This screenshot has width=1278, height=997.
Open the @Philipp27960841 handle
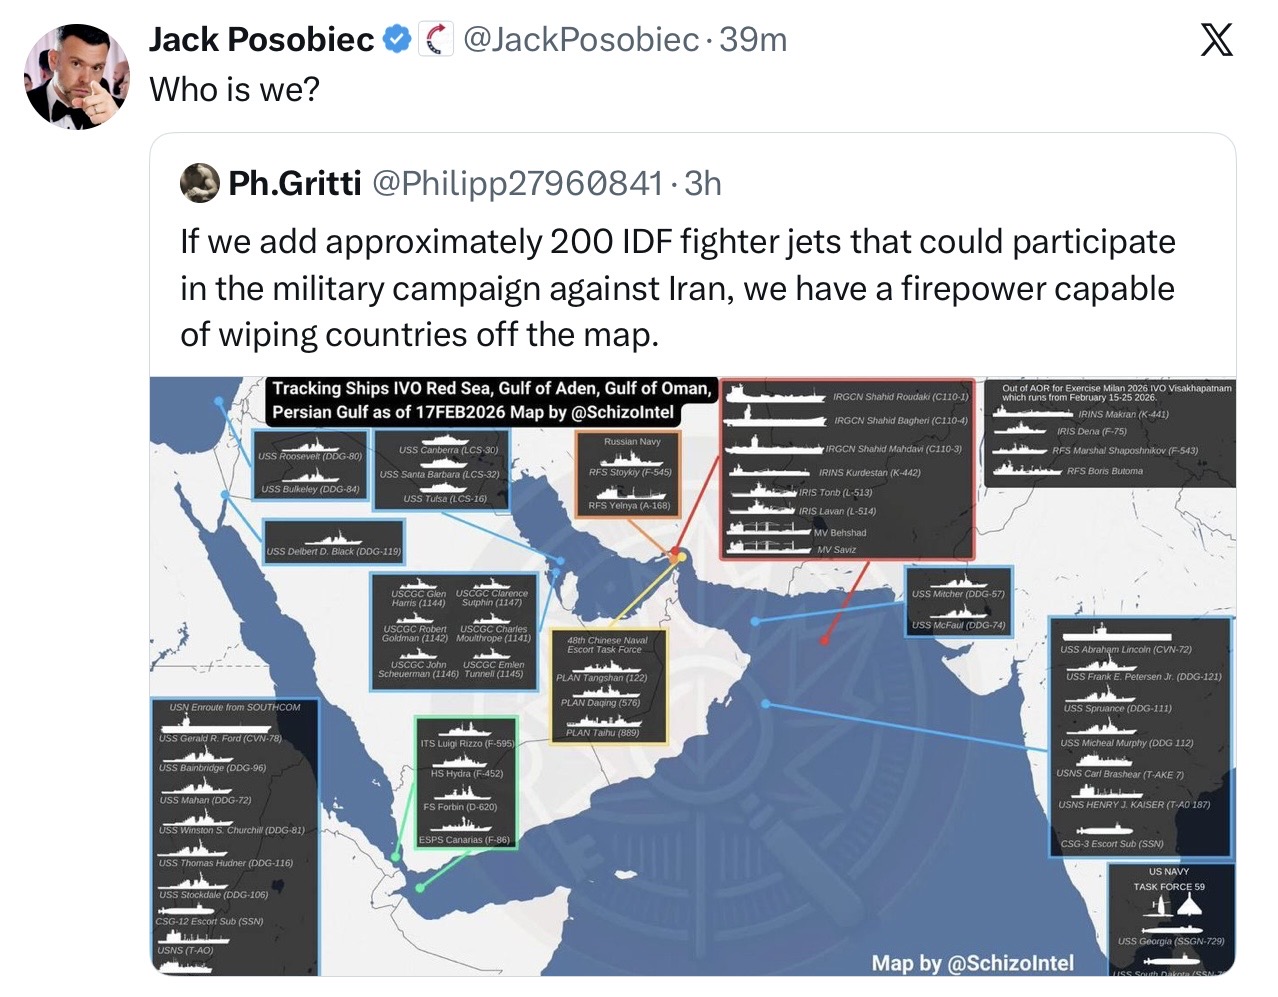click(x=517, y=183)
